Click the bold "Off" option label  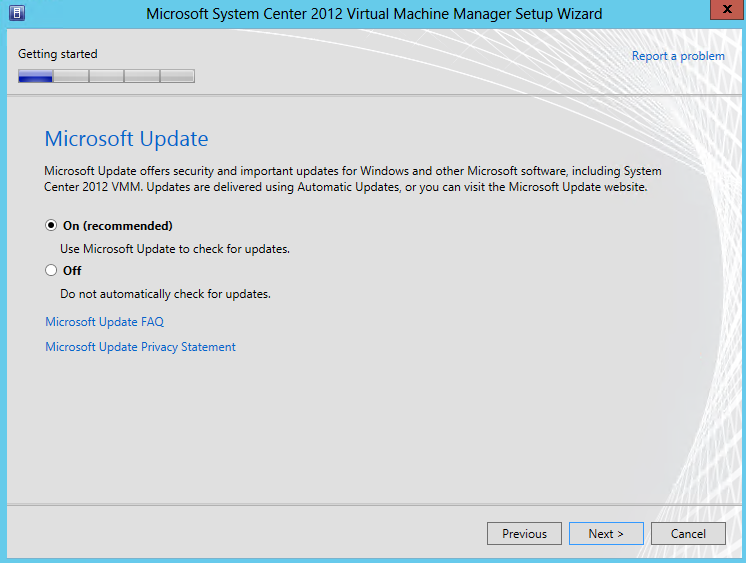pos(72,270)
